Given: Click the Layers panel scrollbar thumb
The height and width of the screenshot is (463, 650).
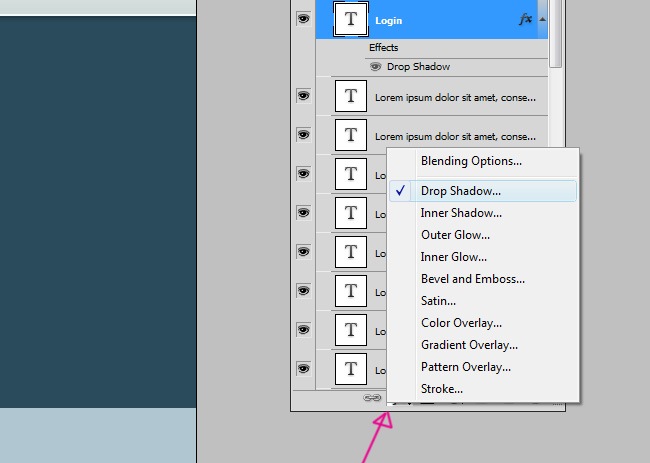Looking at the screenshot, I should pos(555,33).
